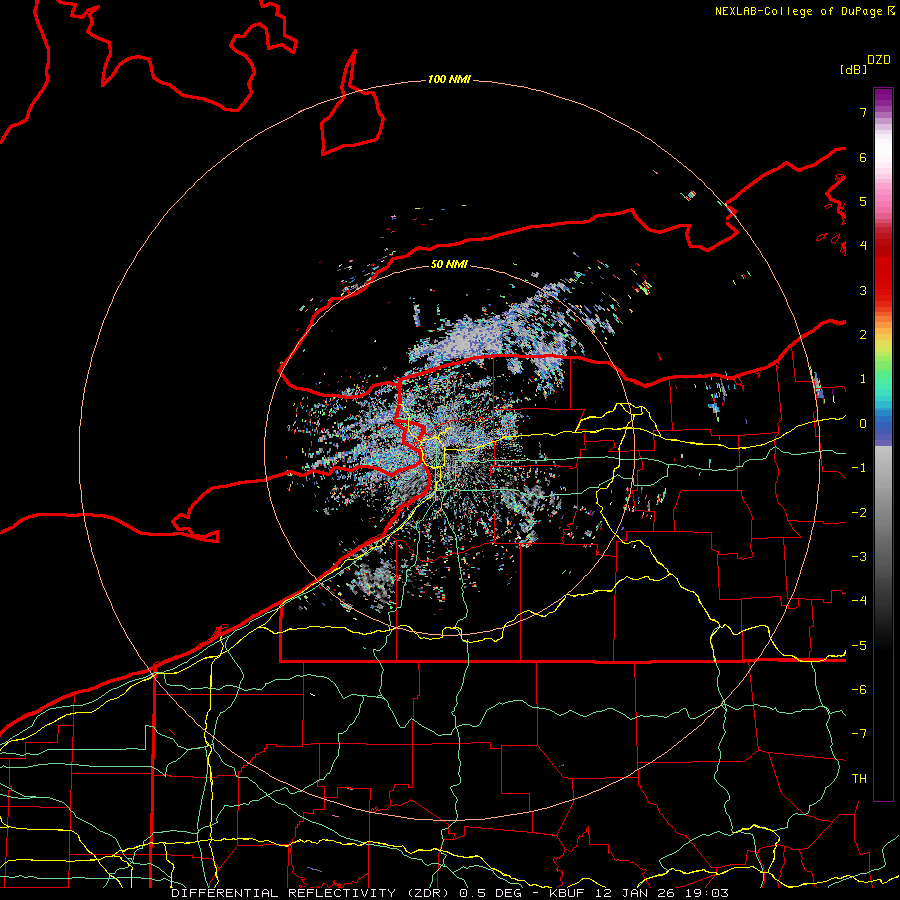Click the 7 value on the color scale
Viewport: 900px width, 900px height.
863,112
